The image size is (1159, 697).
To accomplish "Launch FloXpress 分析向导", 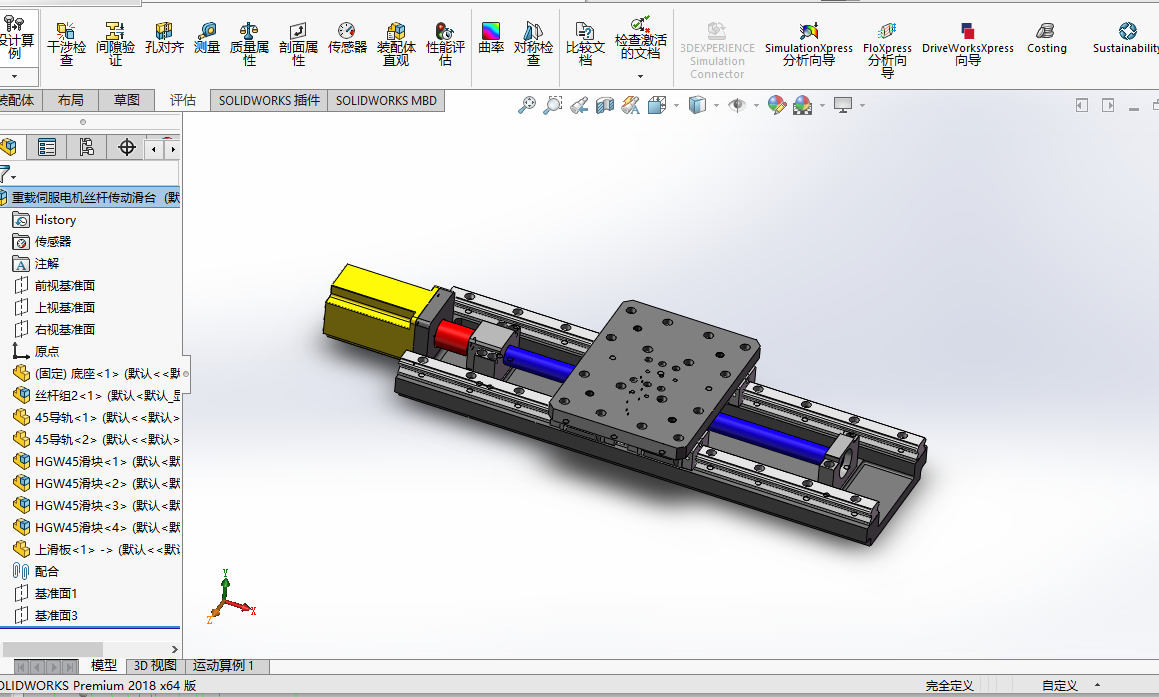I will click(x=887, y=50).
